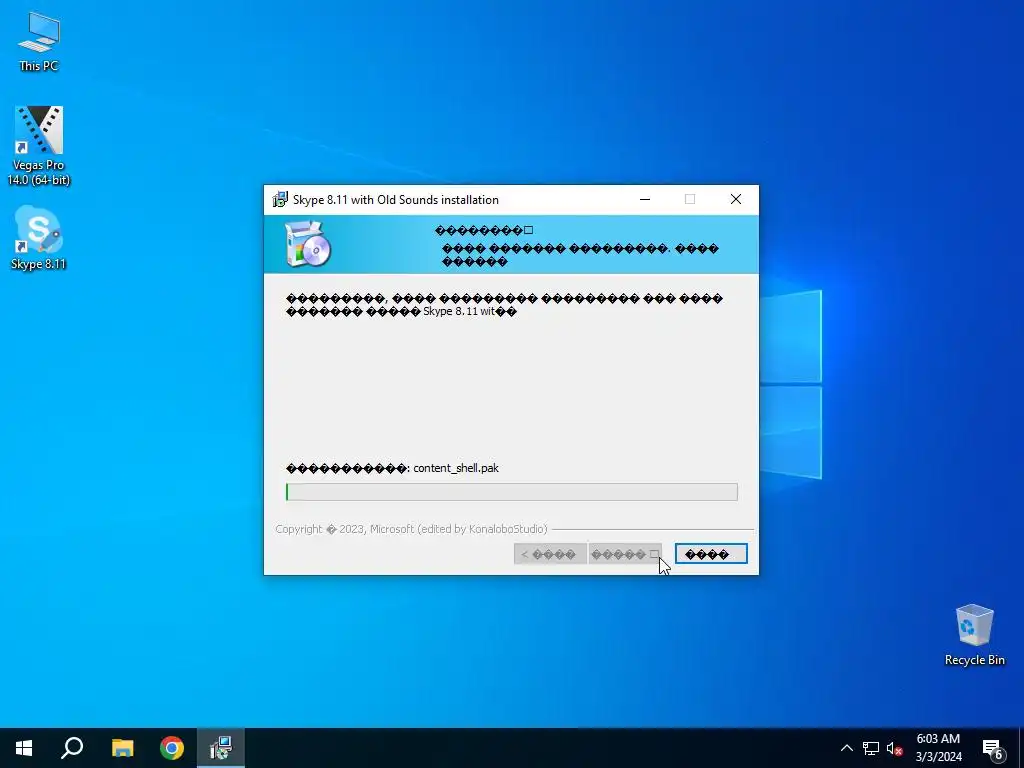Close the Skype installation window
Image resolution: width=1024 pixels, height=768 pixels.
pos(736,200)
